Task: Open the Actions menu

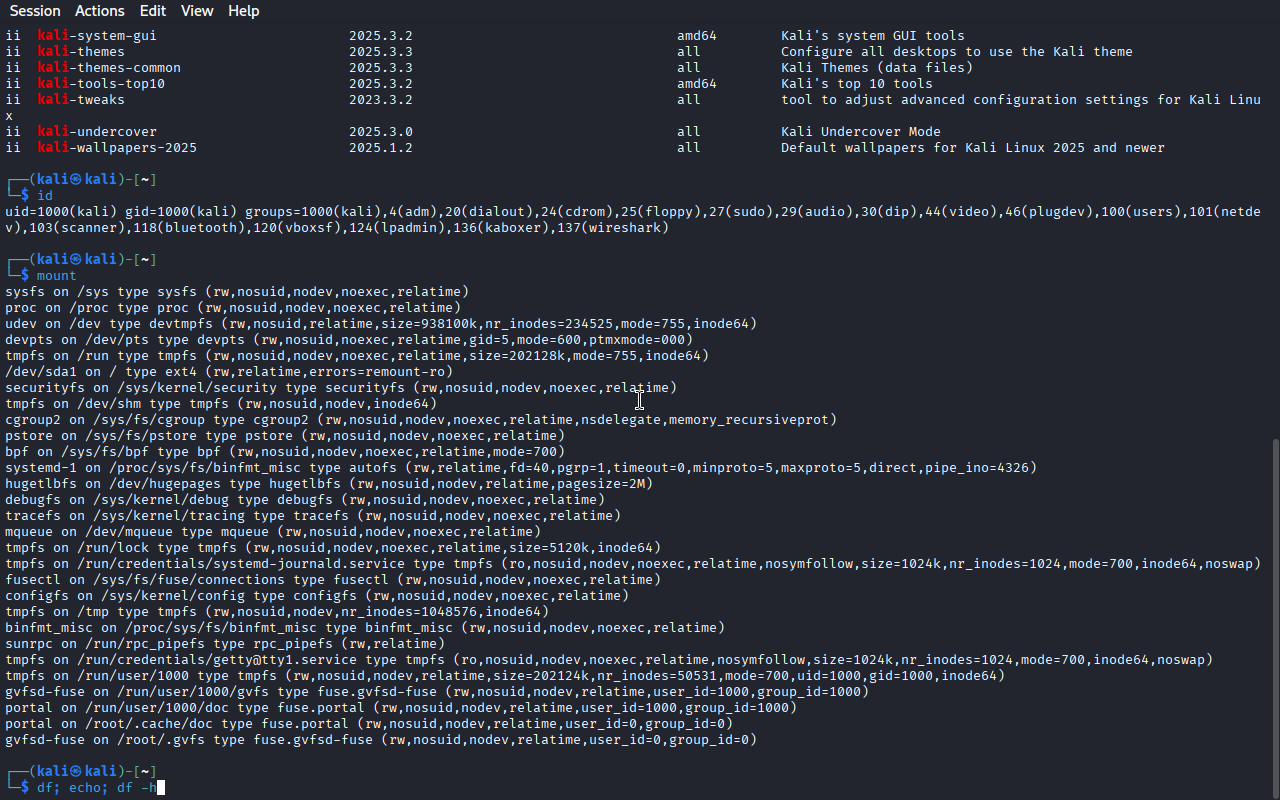Action: click(100, 11)
